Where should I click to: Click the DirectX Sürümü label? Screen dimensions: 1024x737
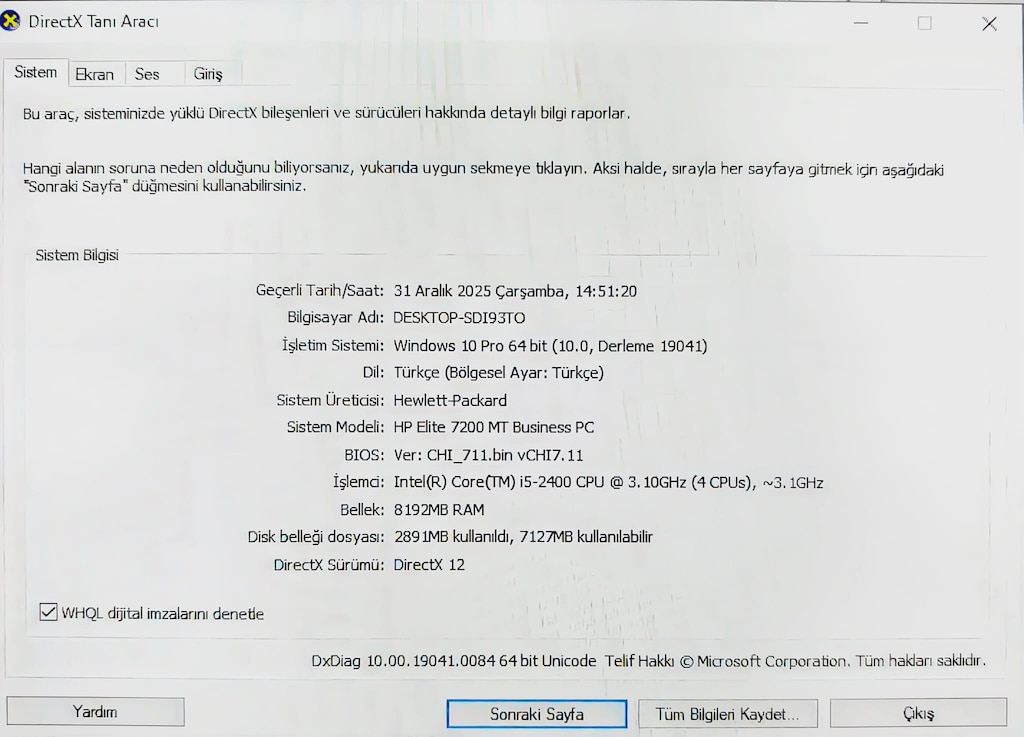point(329,565)
